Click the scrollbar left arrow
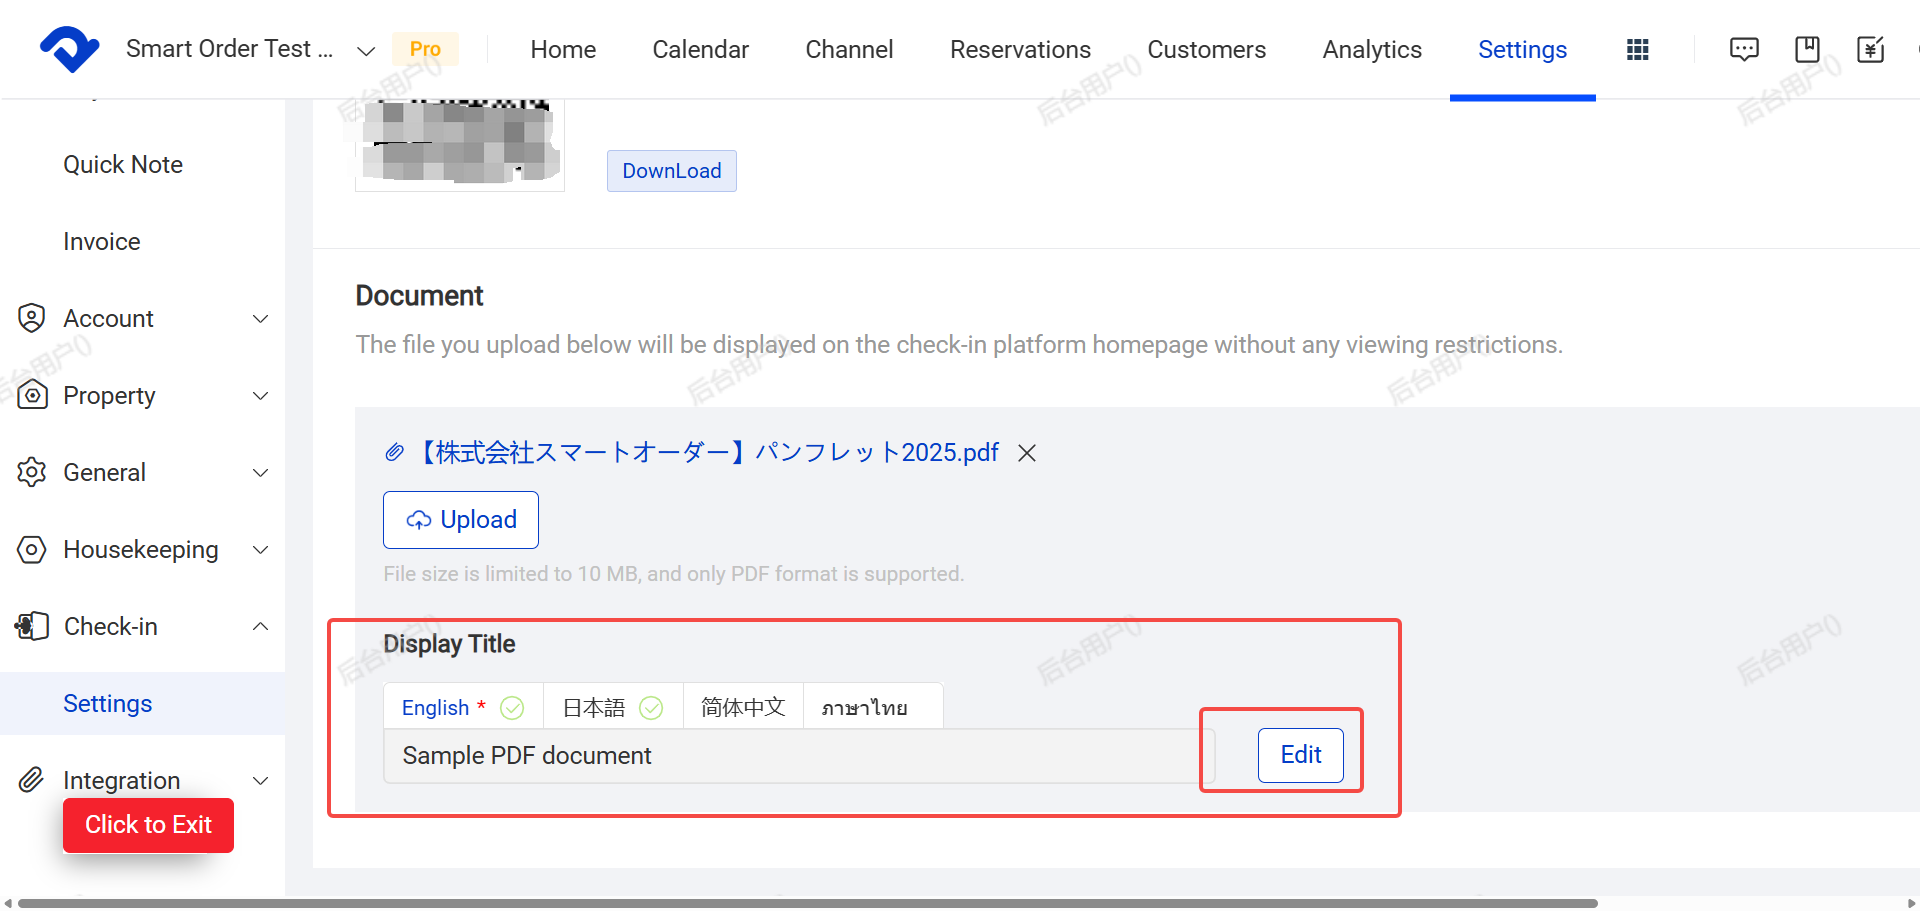The image size is (1920, 911). pyautogui.click(x=8, y=903)
